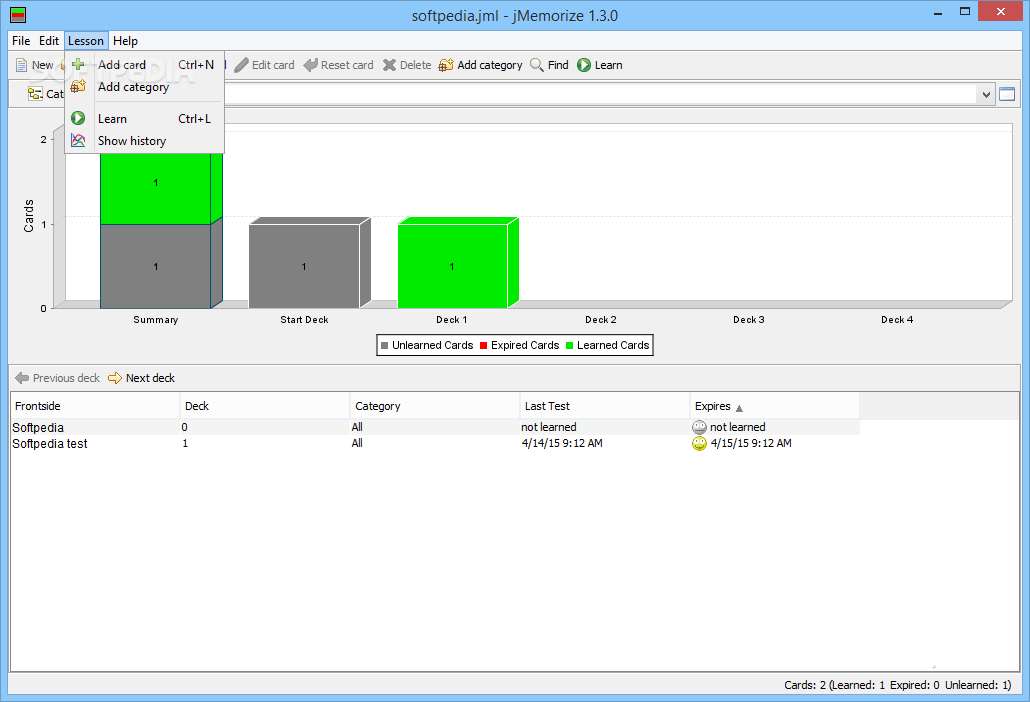
Task: Click the jMemorize app icon in title bar
Action: (x=18, y=14)
